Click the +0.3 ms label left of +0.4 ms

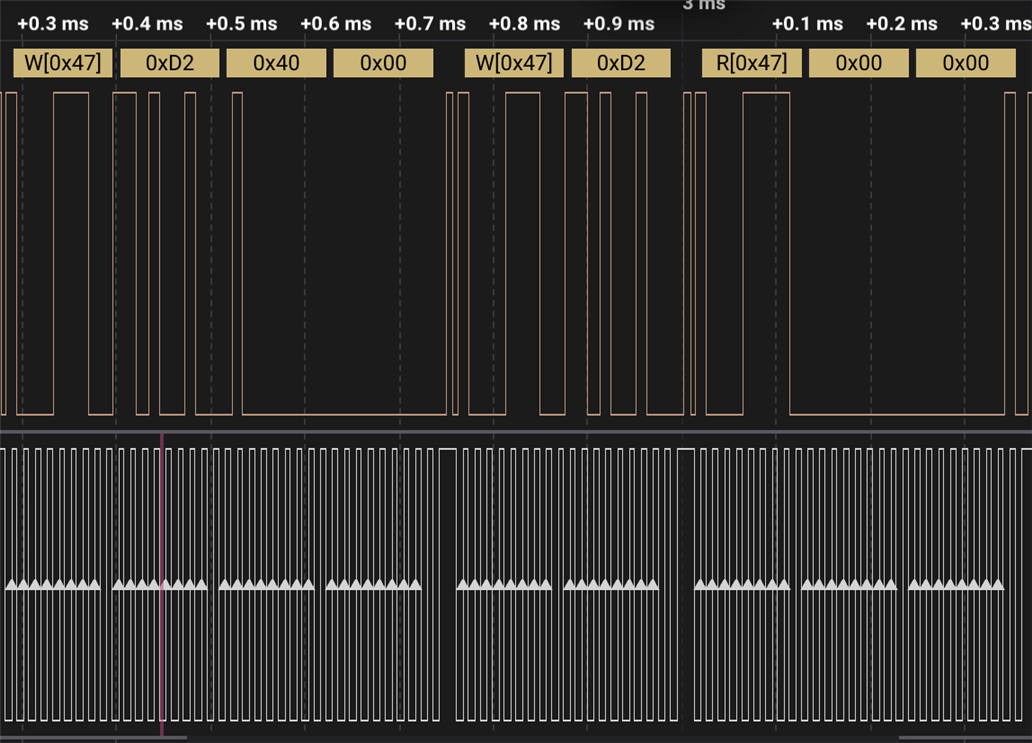(x=53, y=24)
